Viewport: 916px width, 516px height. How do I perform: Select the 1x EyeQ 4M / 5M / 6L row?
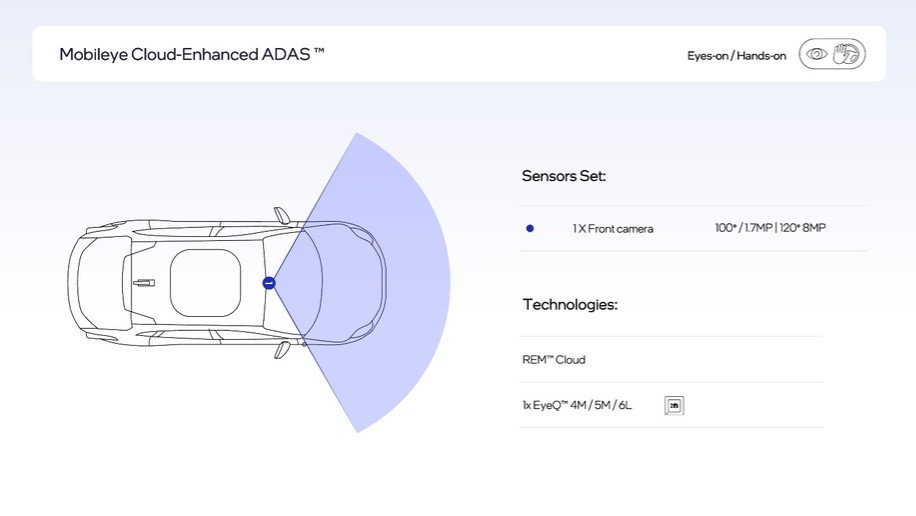[x=577, y=406]
